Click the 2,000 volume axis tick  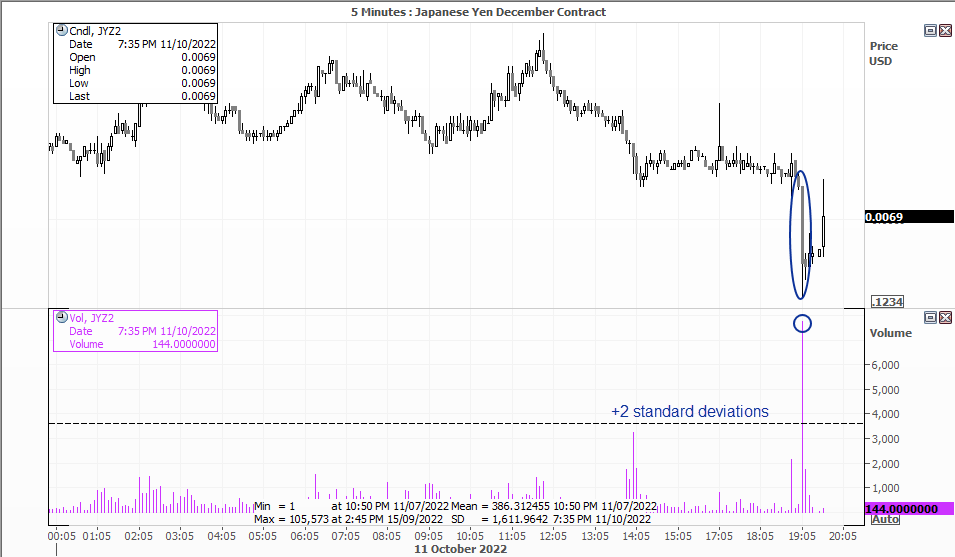(886, 464)
